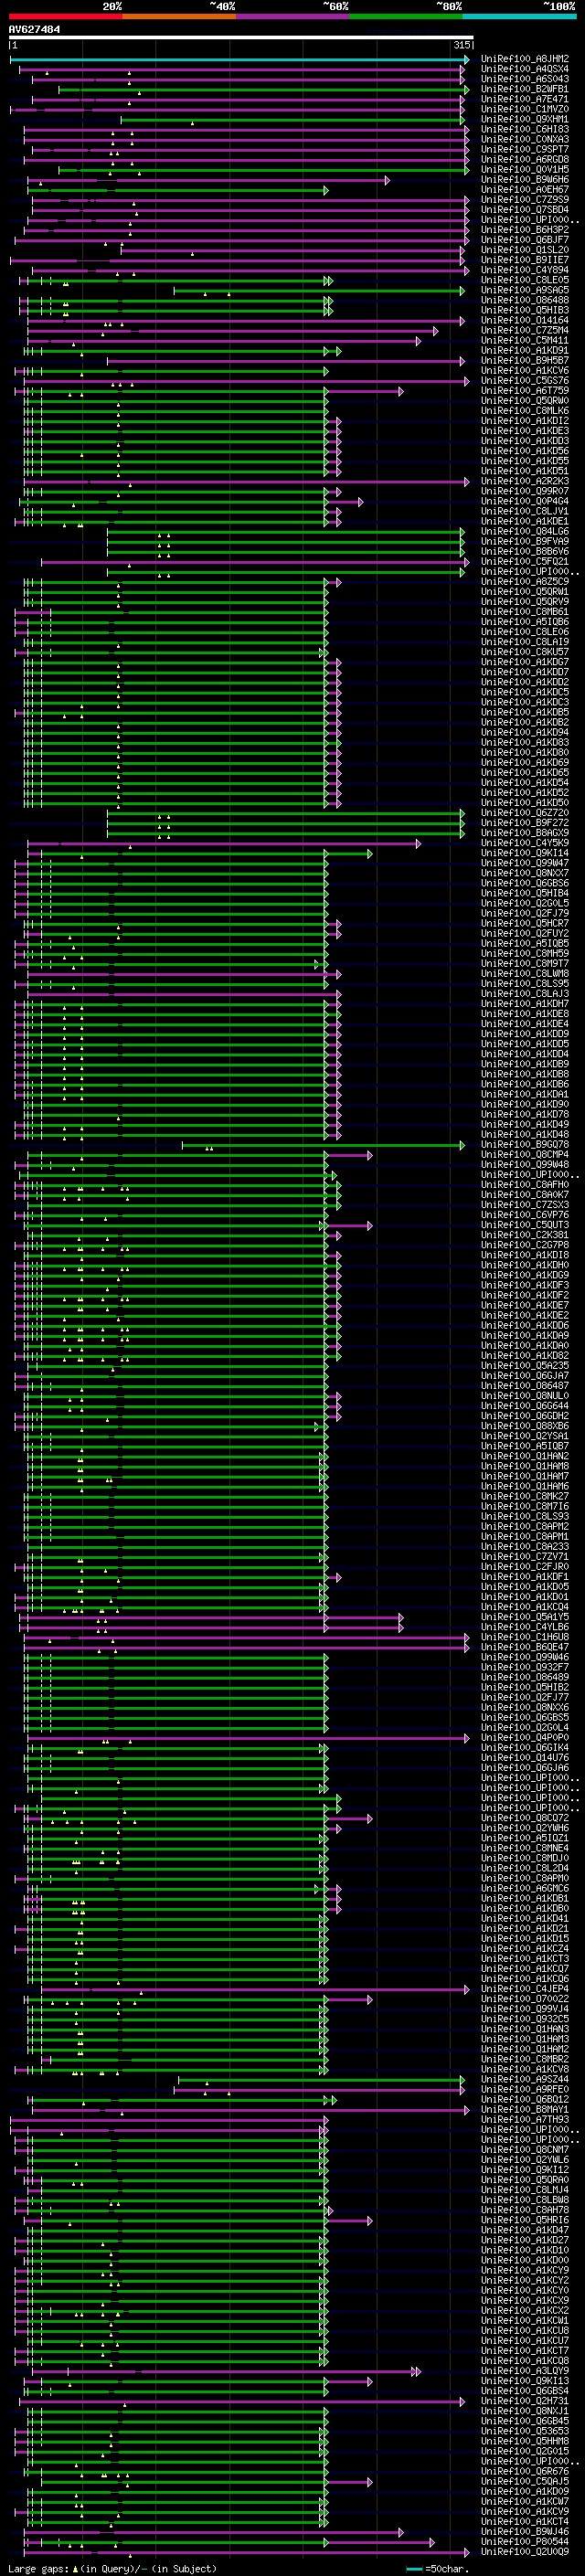Select the UniRef100_C2K381 label
Viewport: 585px width, 2576px height.
525,1234
